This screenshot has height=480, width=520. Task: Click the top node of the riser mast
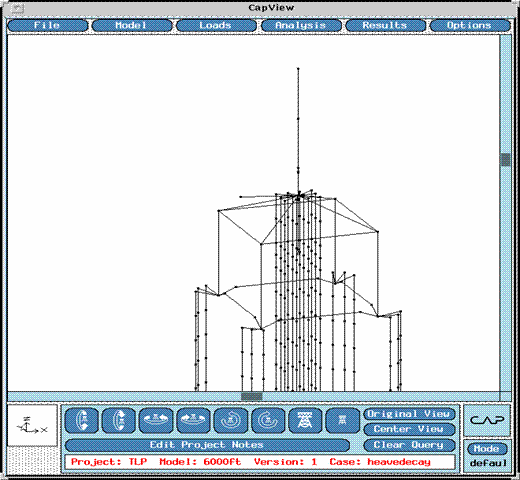tap(298, 69)
